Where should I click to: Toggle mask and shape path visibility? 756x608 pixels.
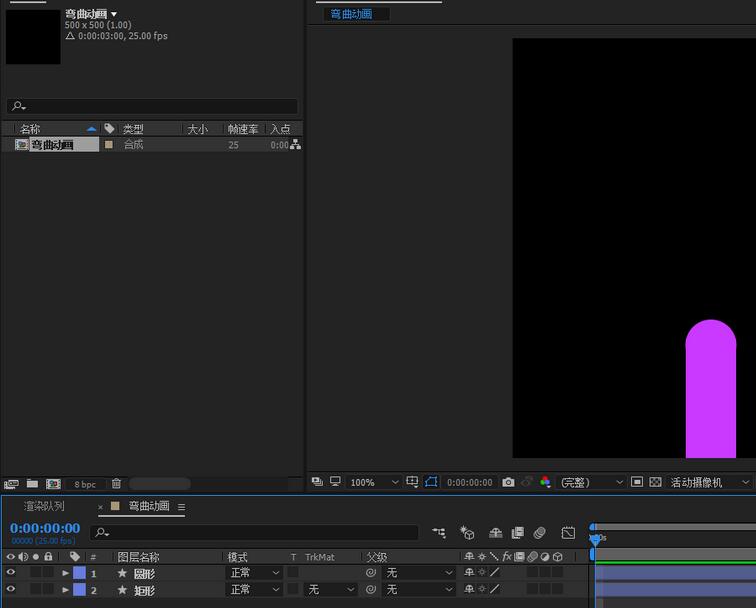431,482
